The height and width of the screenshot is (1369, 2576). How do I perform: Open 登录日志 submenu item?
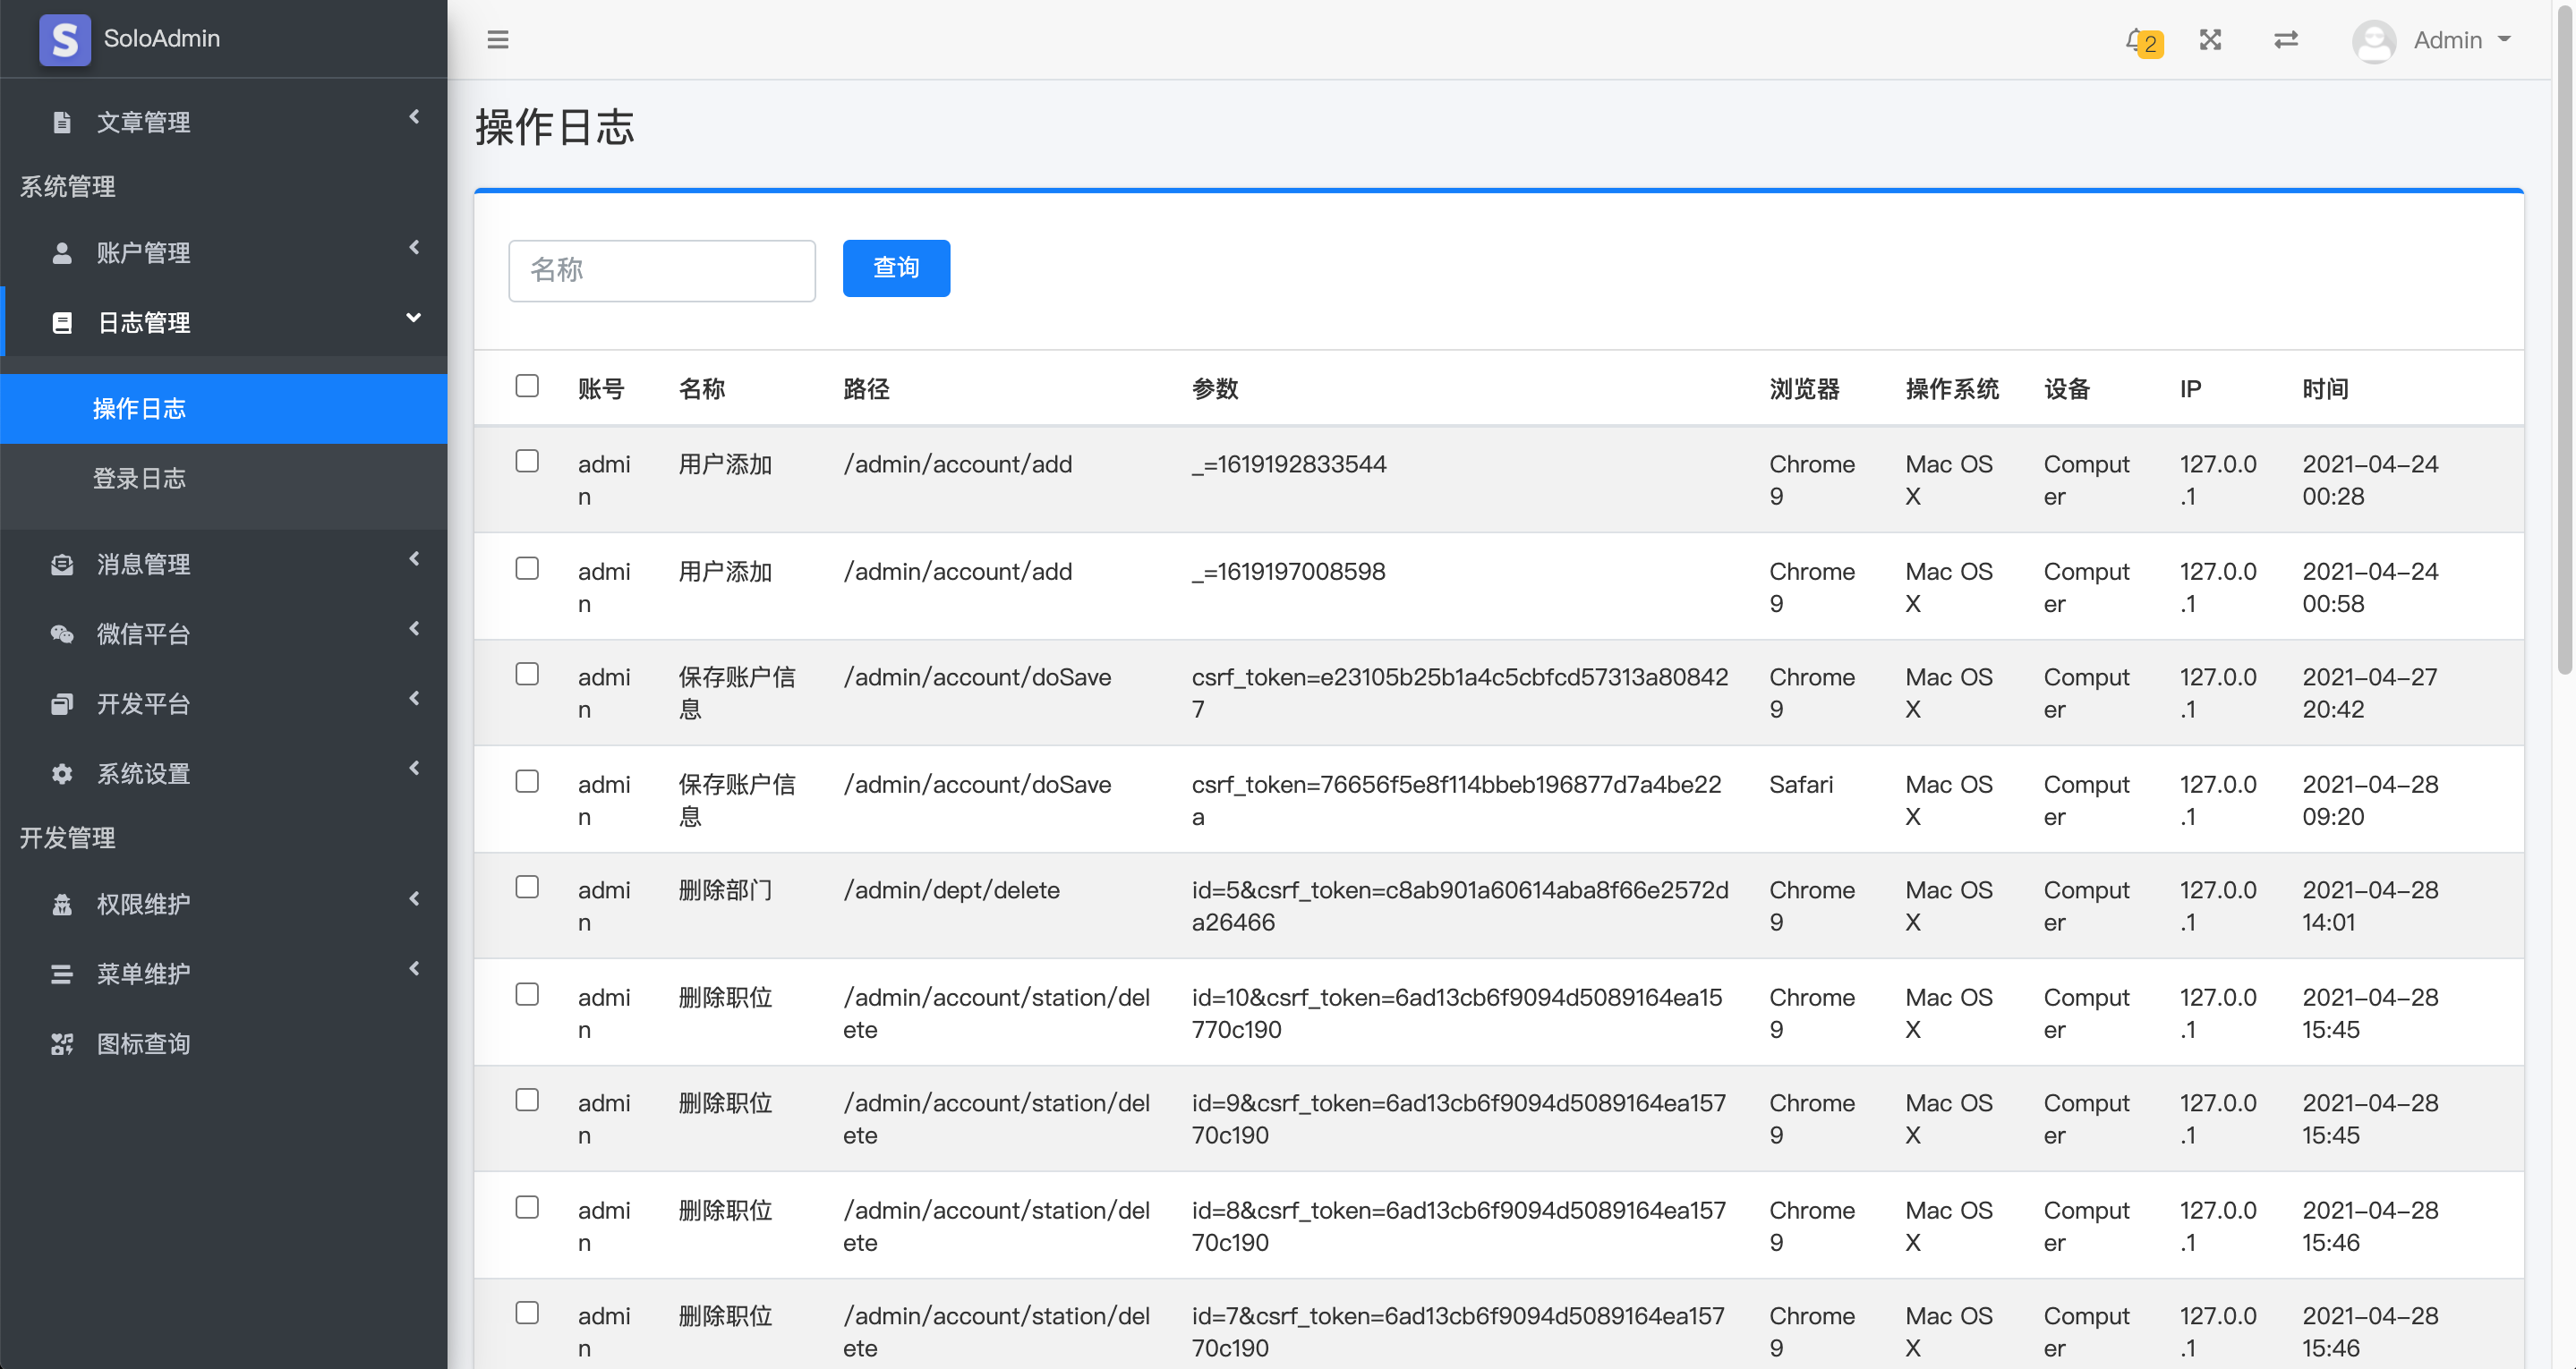click(x=224, y=478)
